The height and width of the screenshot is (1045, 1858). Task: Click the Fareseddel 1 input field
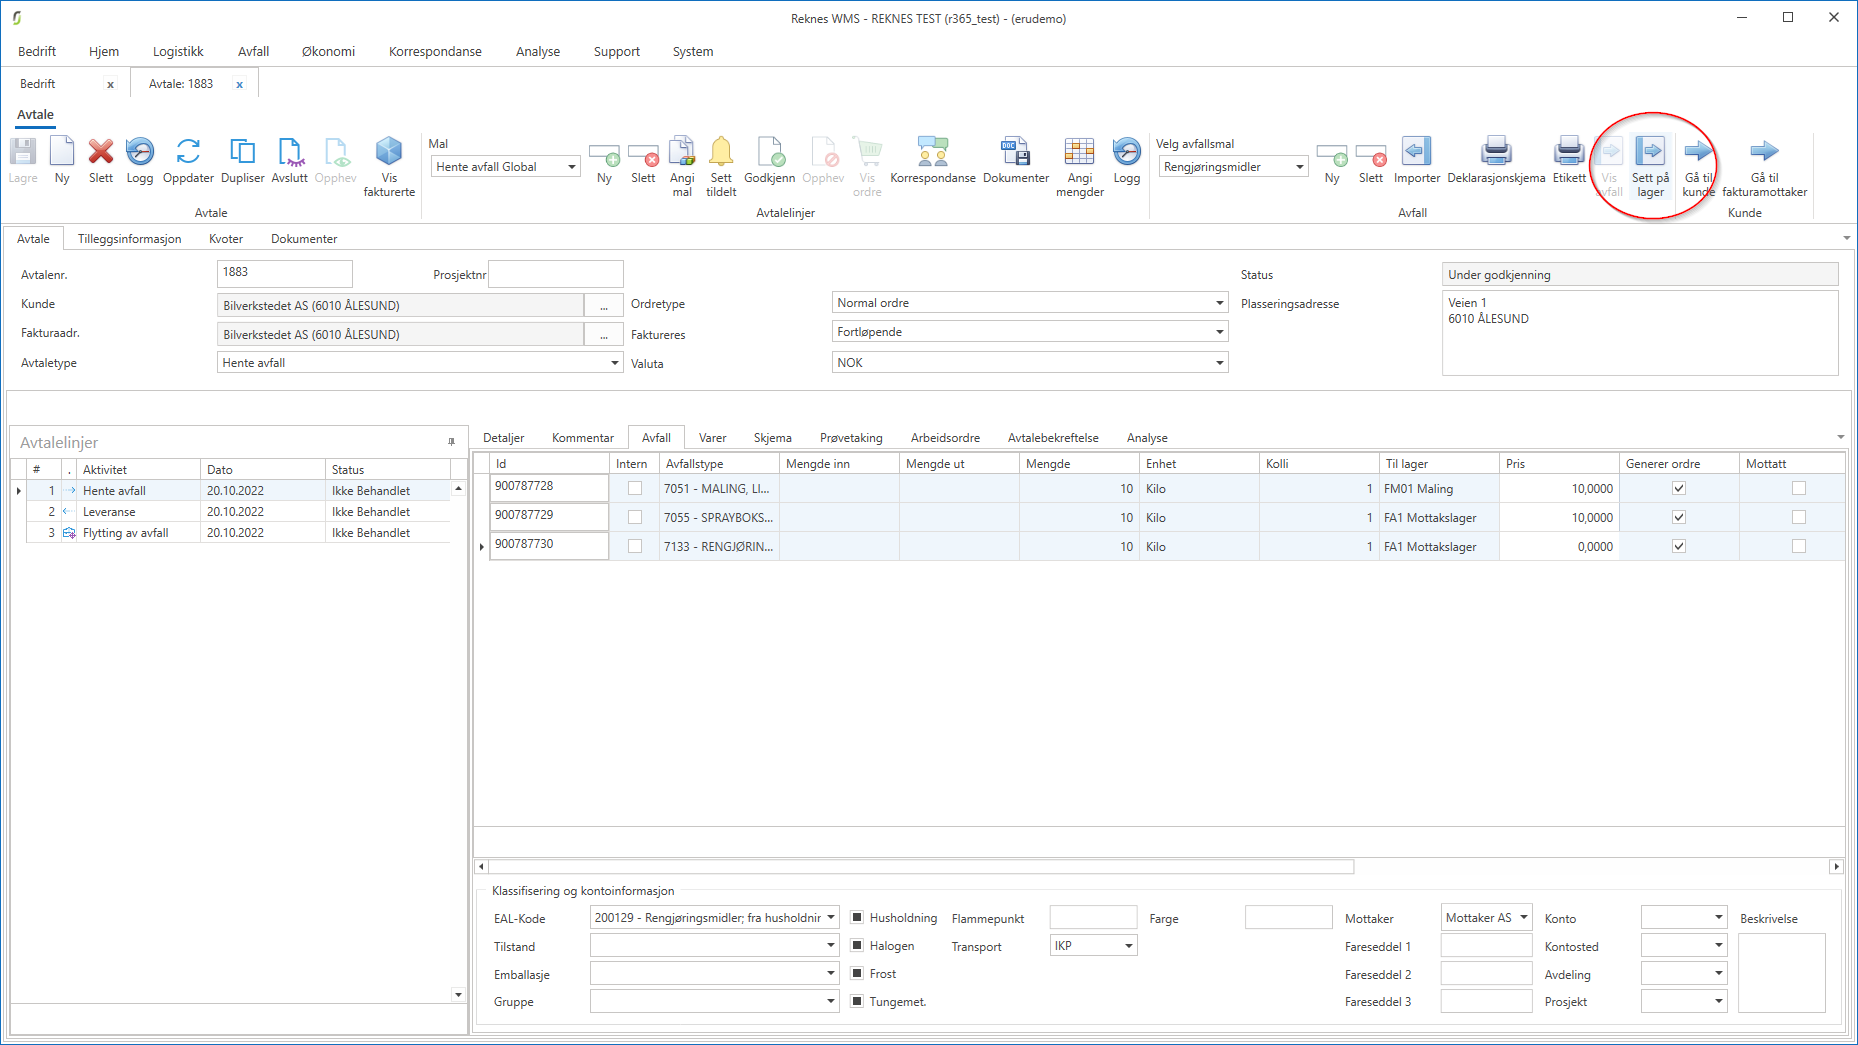[x=1487, y=946]
